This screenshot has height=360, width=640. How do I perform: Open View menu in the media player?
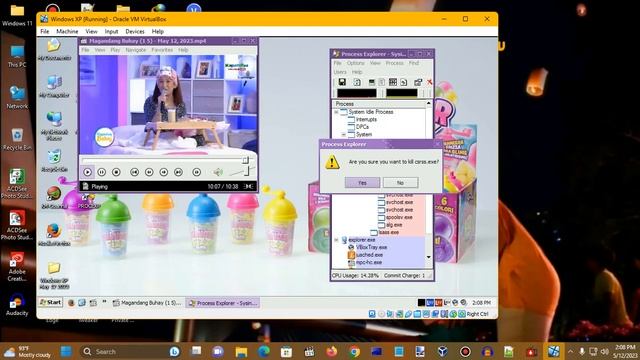pos(100,50)
